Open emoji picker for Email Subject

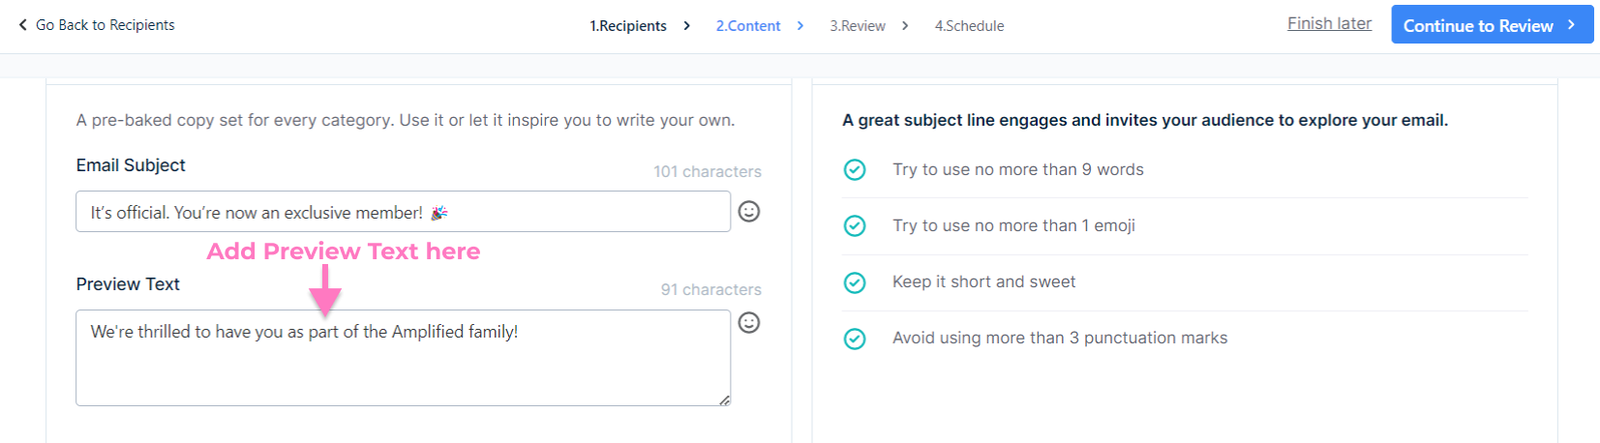(748, 211)
